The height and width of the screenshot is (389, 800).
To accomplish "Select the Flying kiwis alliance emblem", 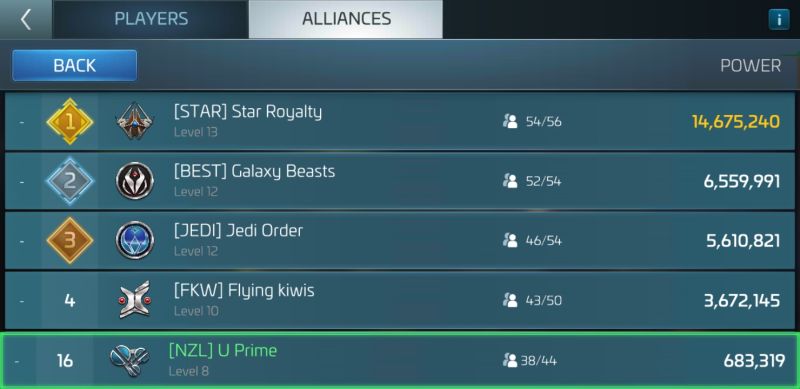I will point(135,300).
